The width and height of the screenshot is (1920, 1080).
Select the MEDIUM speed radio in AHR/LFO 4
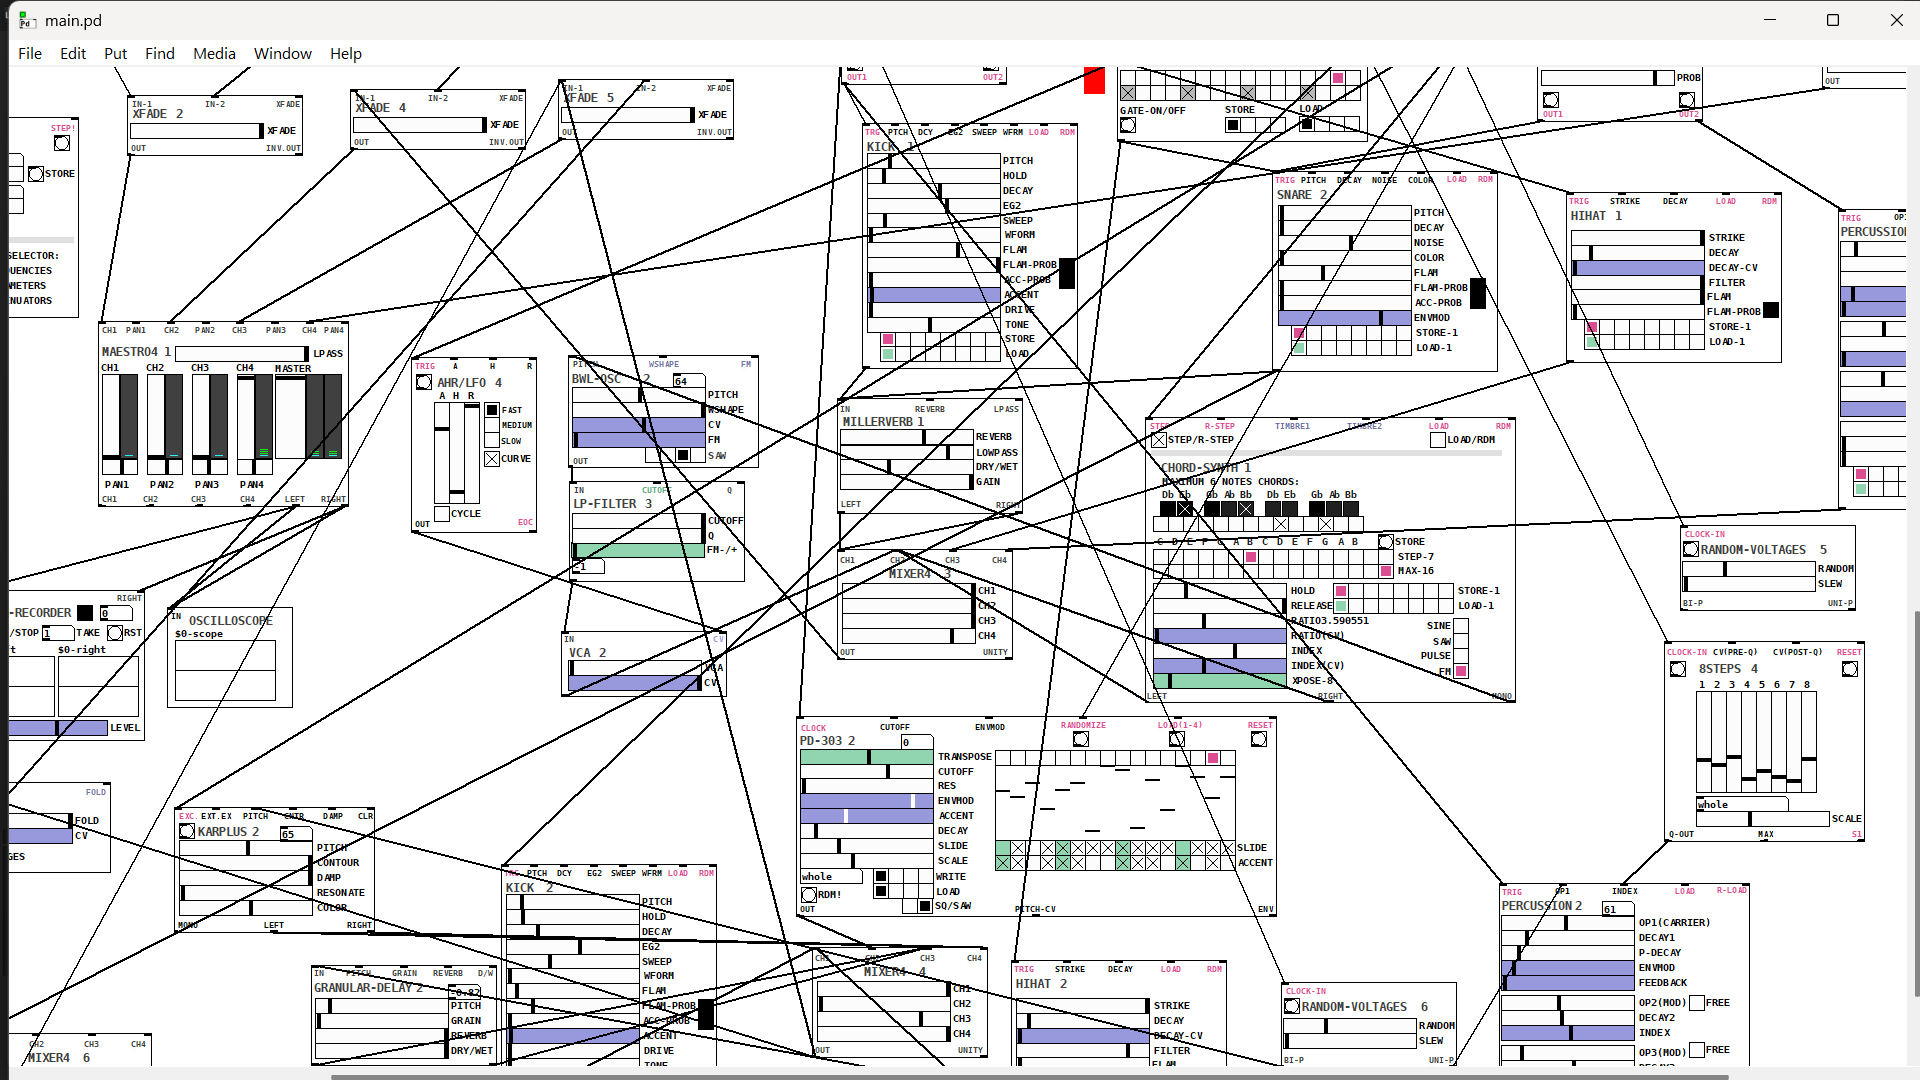pos(492,425)
